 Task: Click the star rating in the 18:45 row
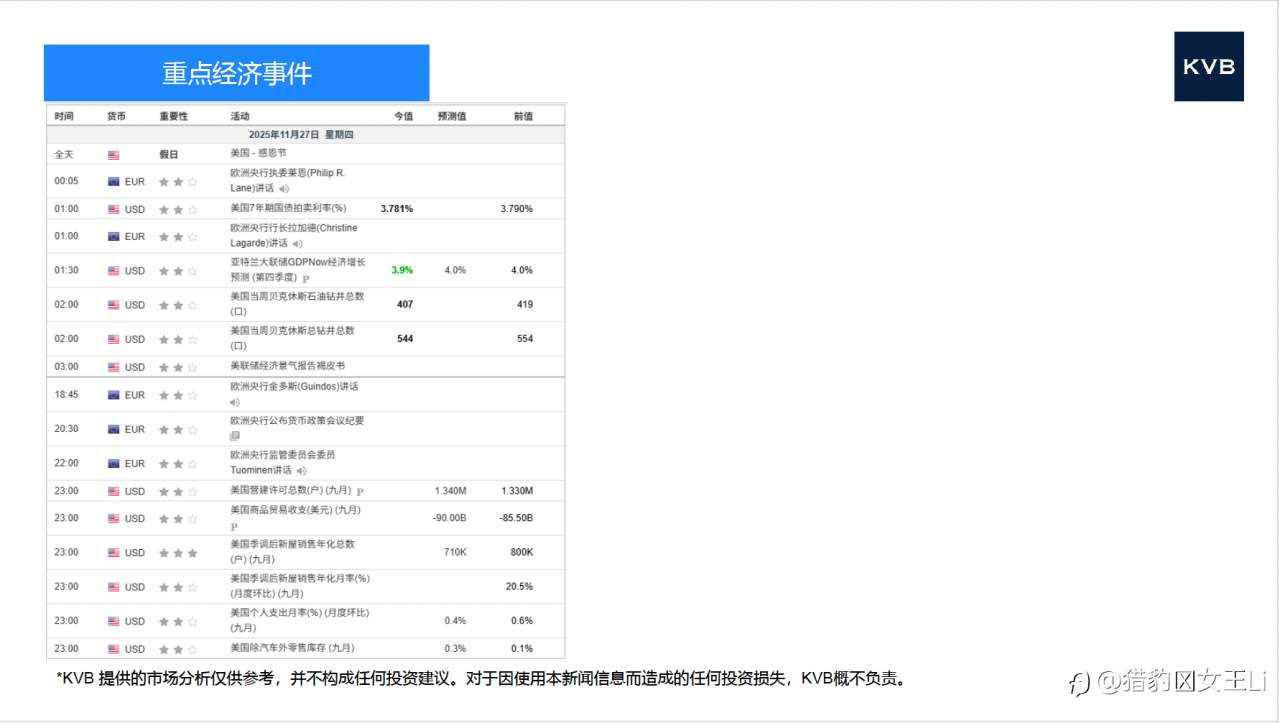point(178,395)
